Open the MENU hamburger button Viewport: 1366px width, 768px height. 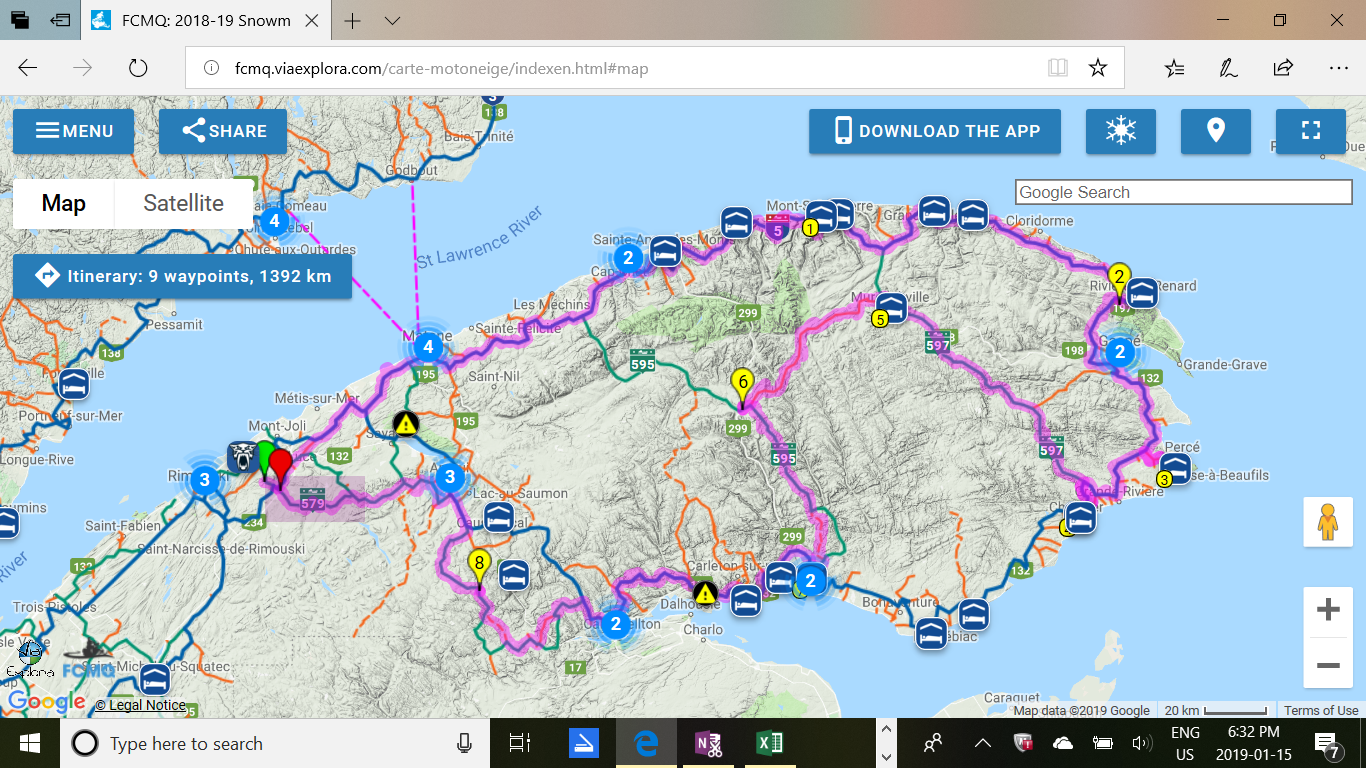coord(73,131)
